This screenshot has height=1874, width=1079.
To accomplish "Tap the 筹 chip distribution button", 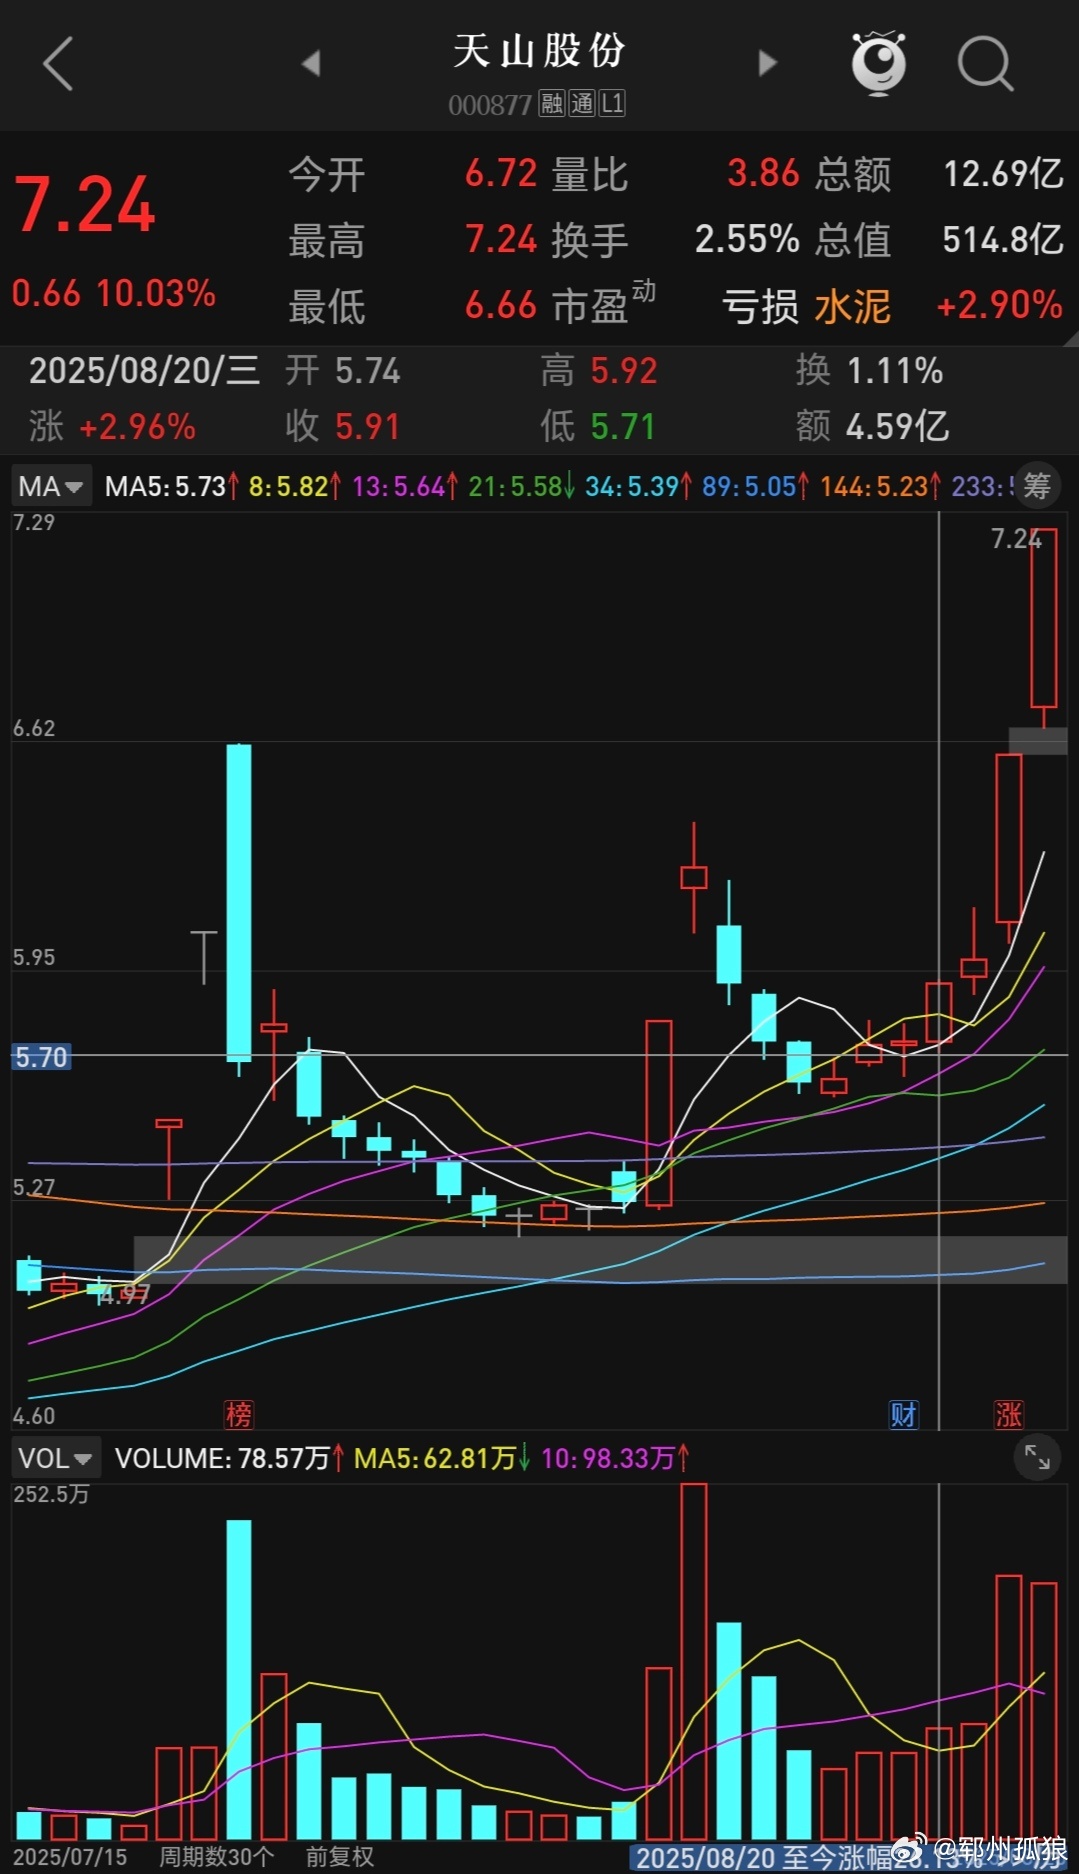I will pyautogui.click(x=1037, y=486).
